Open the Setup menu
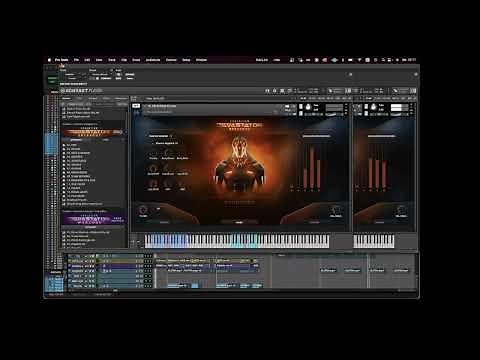480x360 pixels. (186, 60)
